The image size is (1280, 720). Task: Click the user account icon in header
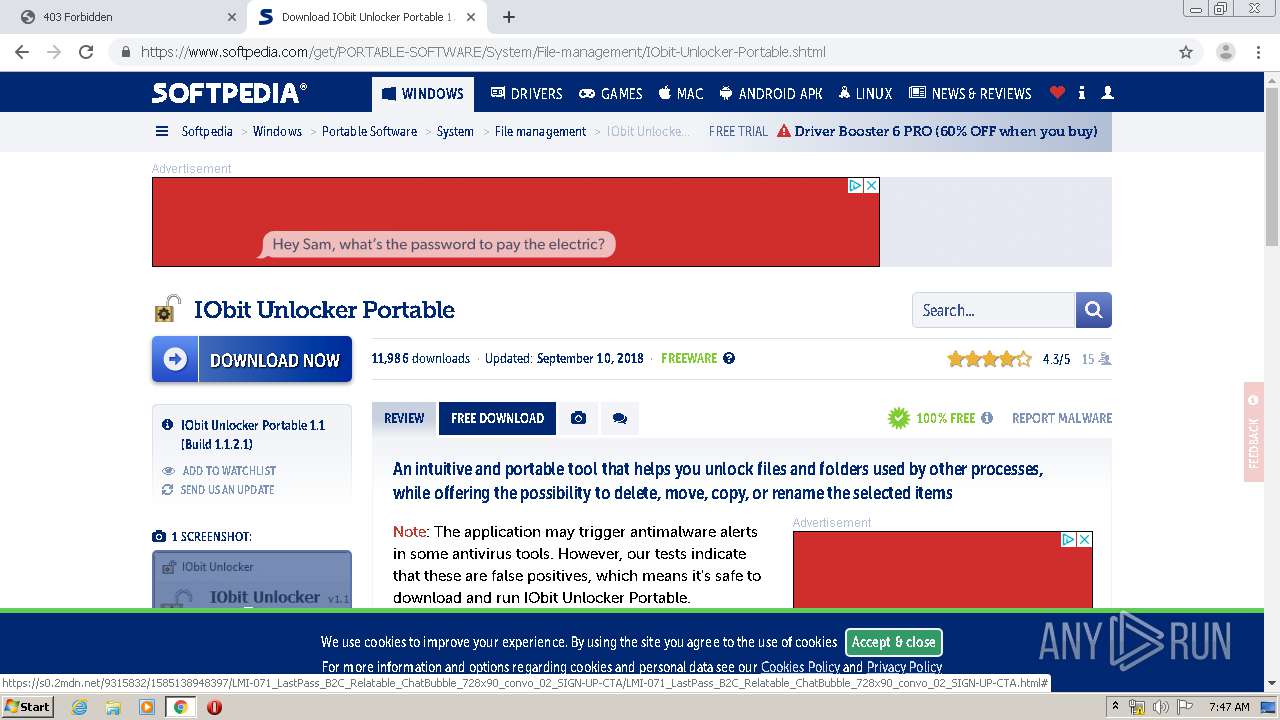pyautogui.click(x=1107, y=93)
